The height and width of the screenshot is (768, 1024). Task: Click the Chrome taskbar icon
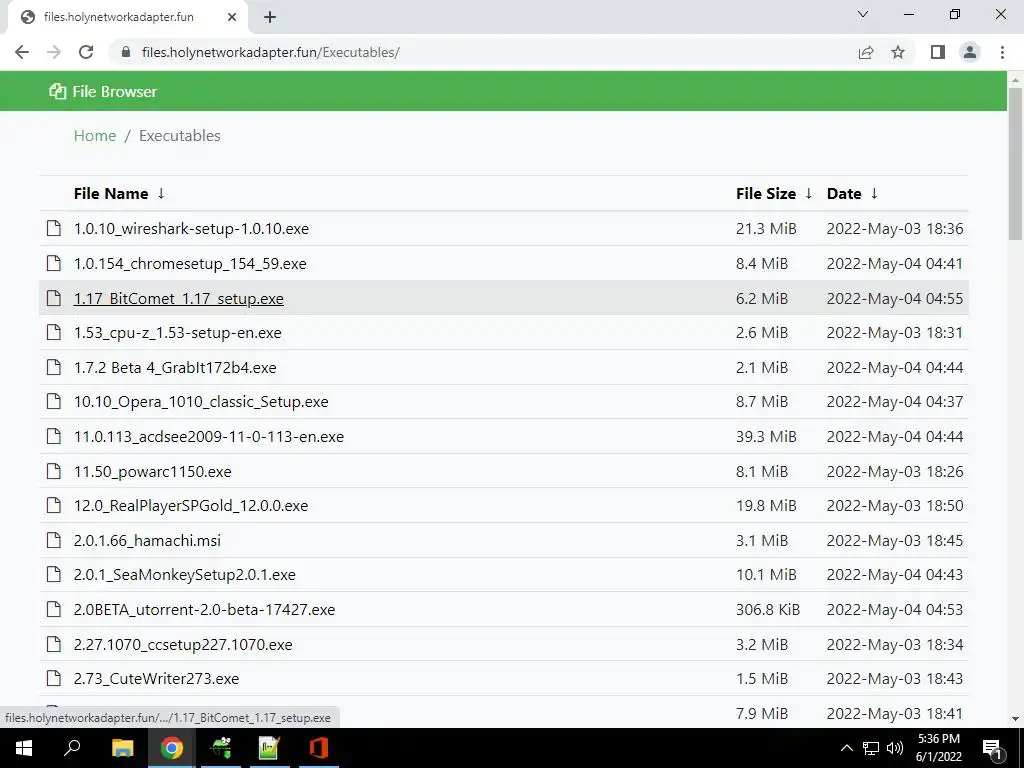tap(172, 748)
